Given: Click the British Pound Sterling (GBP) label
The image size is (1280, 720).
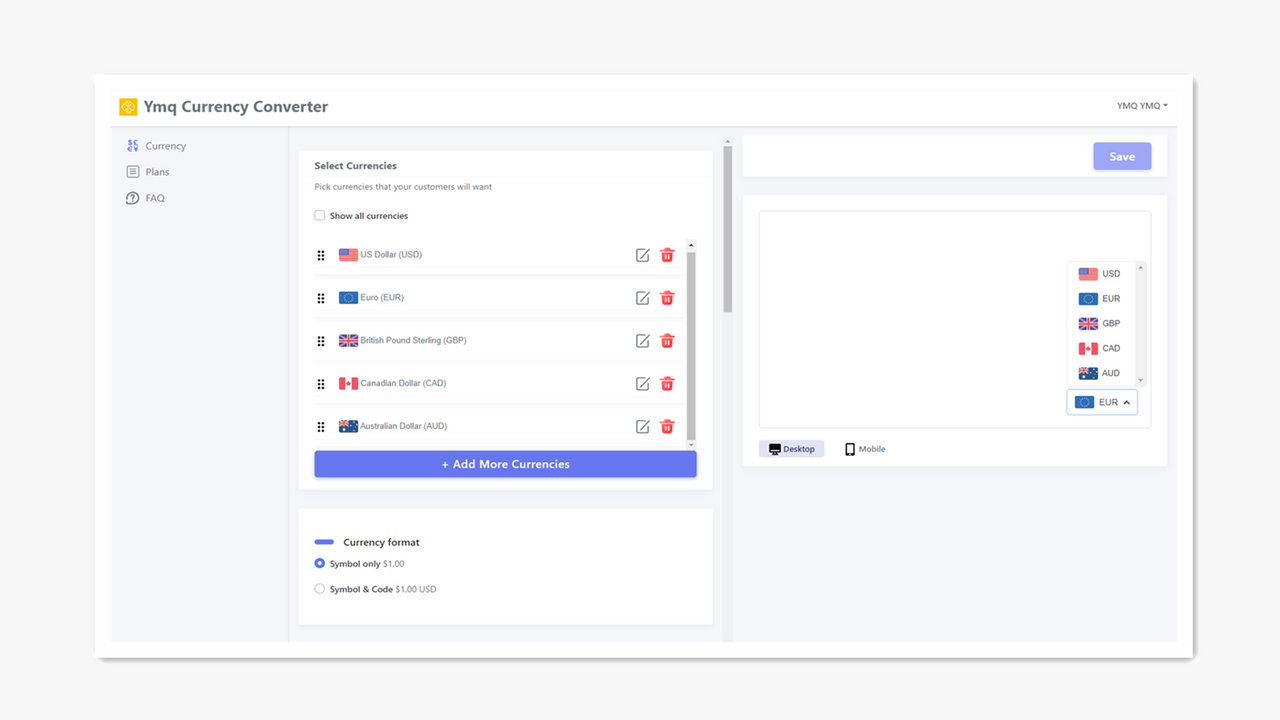Looking at the screenshot, I should click(x=413, y=341).
